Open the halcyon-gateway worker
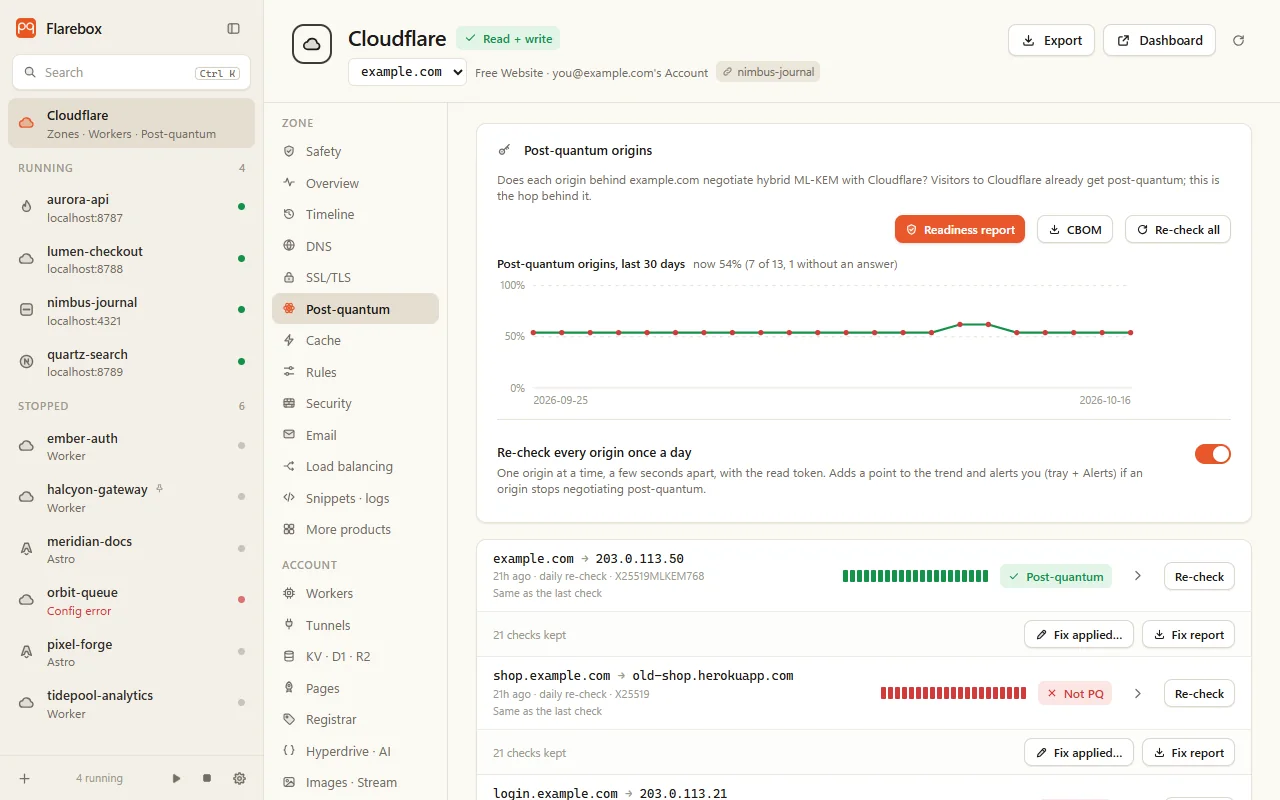This screenshot has width=1280, height=800. tap(131, 497)
